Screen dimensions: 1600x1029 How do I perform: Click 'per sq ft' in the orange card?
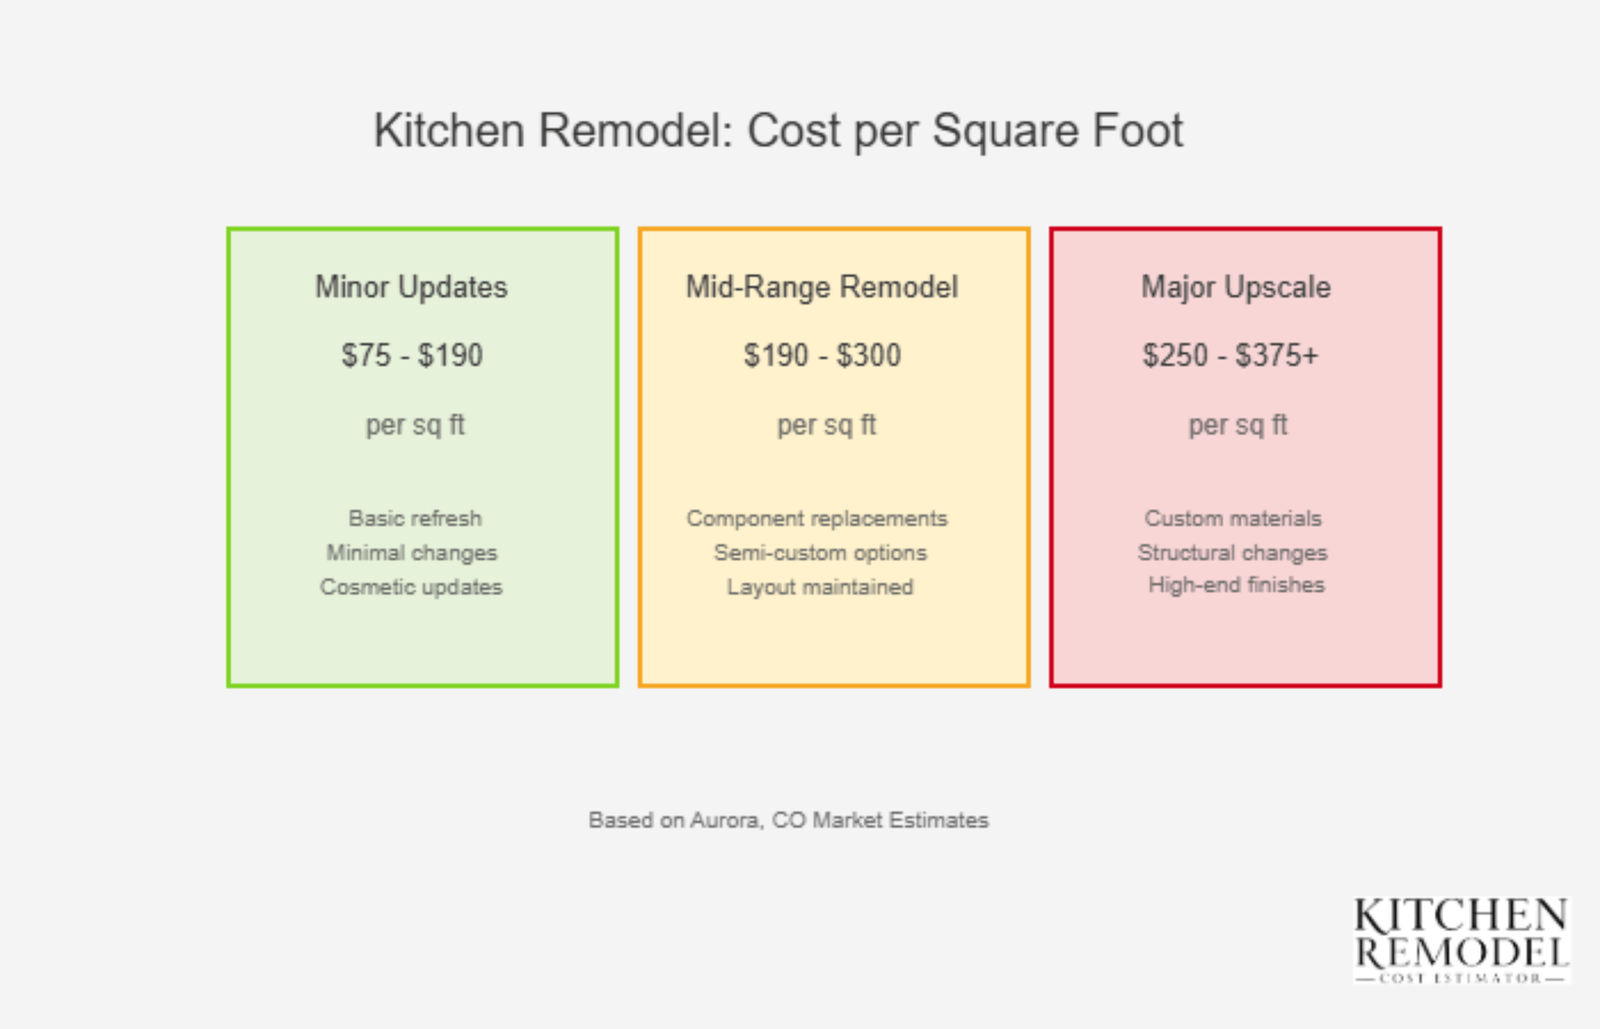coord(826,425)
